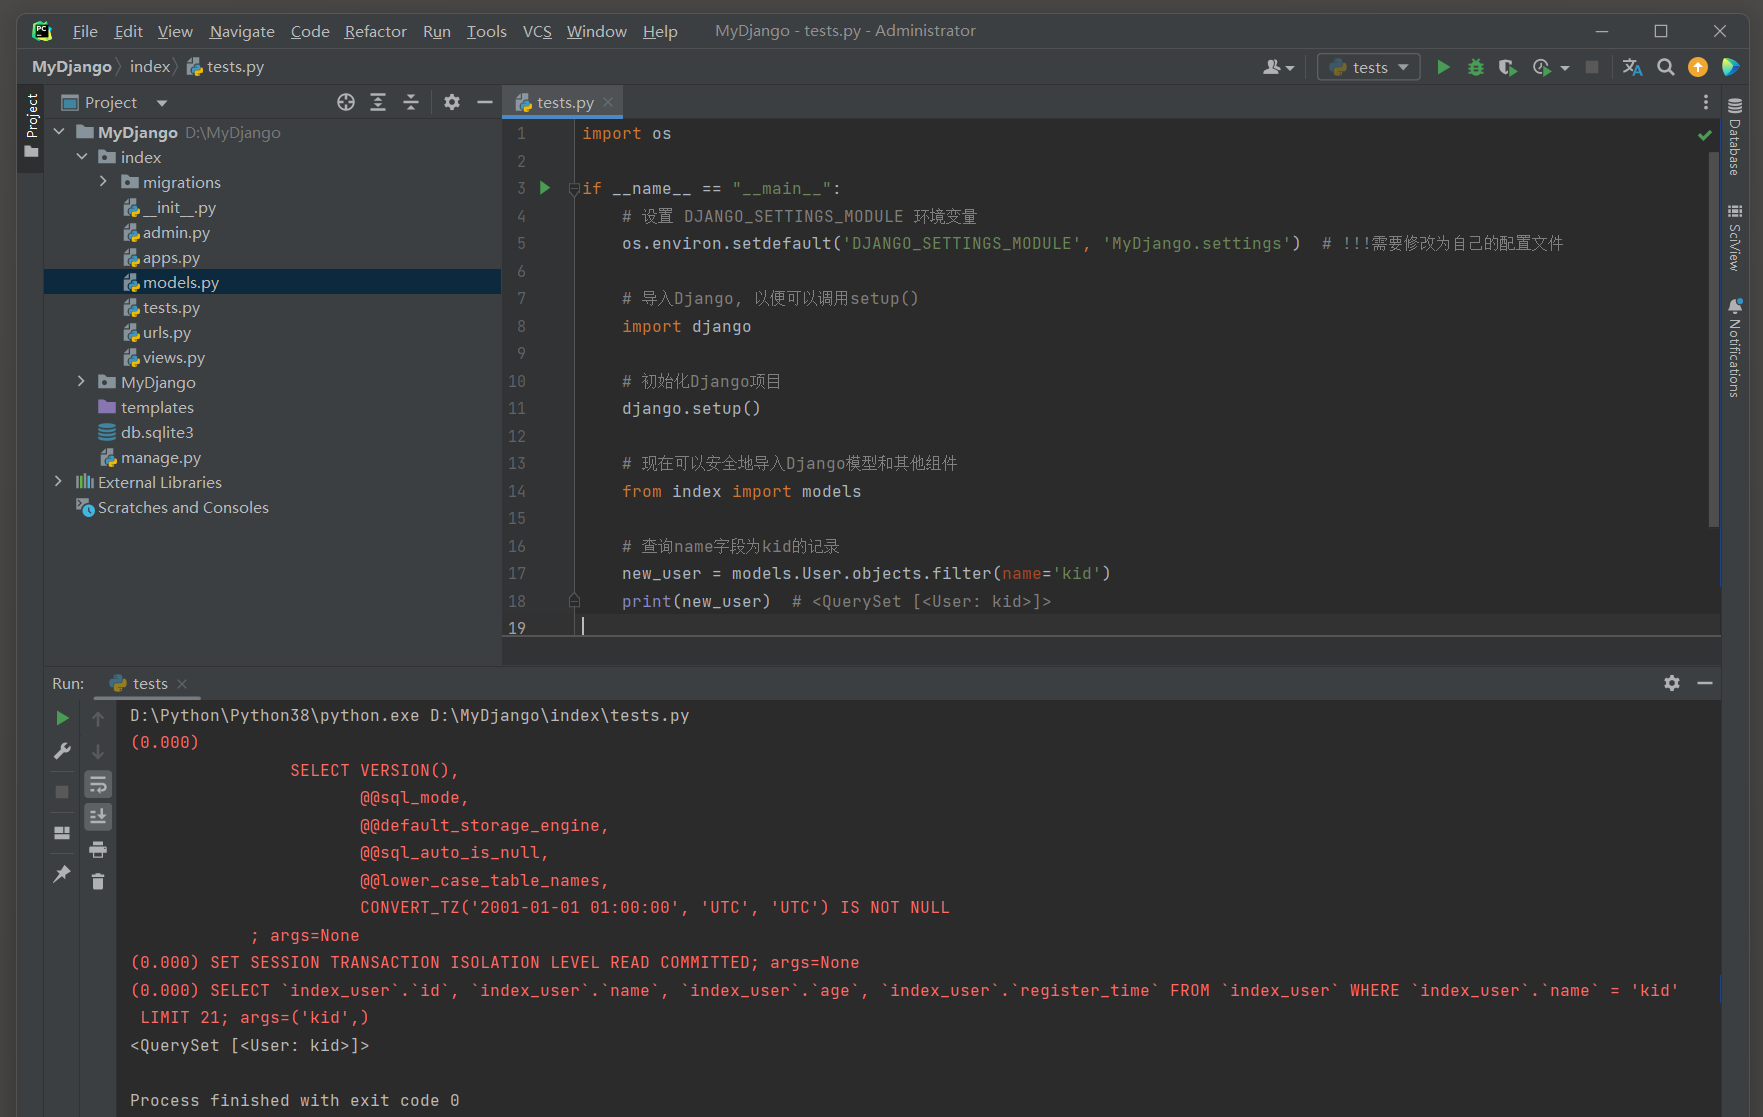Click the green inspection checkmark
Image resolution: width=1763 pixels, height=1117 pixels.
pos(1705,135)
